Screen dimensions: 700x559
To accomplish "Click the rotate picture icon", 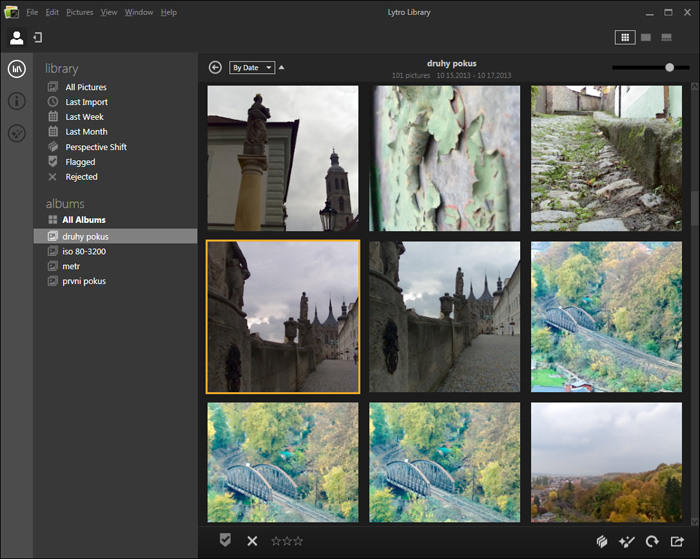I will tap(653, 541).
